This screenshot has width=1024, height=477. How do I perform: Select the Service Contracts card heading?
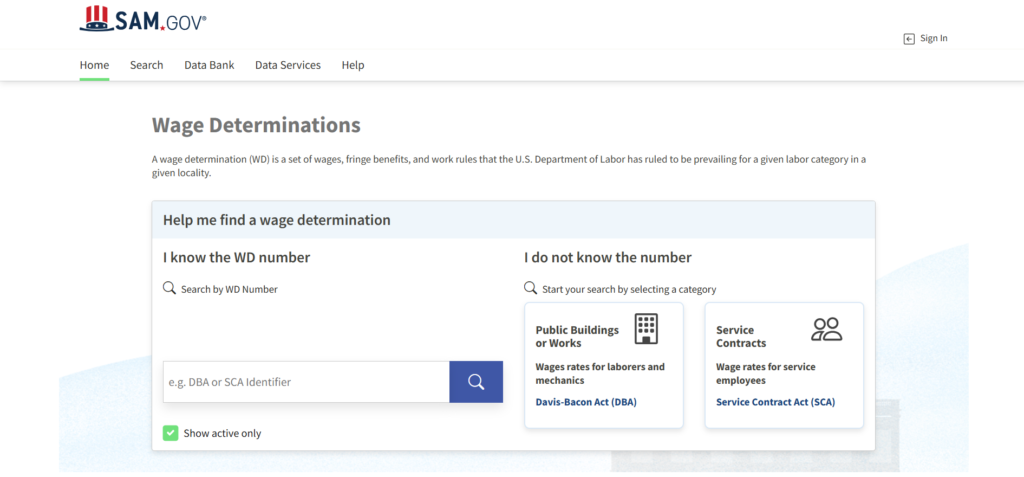[x=741, y=337]
